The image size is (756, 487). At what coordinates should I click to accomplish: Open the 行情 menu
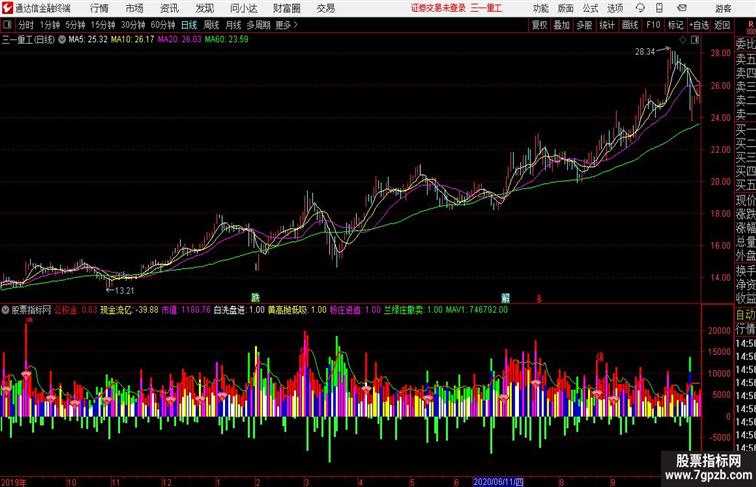point(99,8)
